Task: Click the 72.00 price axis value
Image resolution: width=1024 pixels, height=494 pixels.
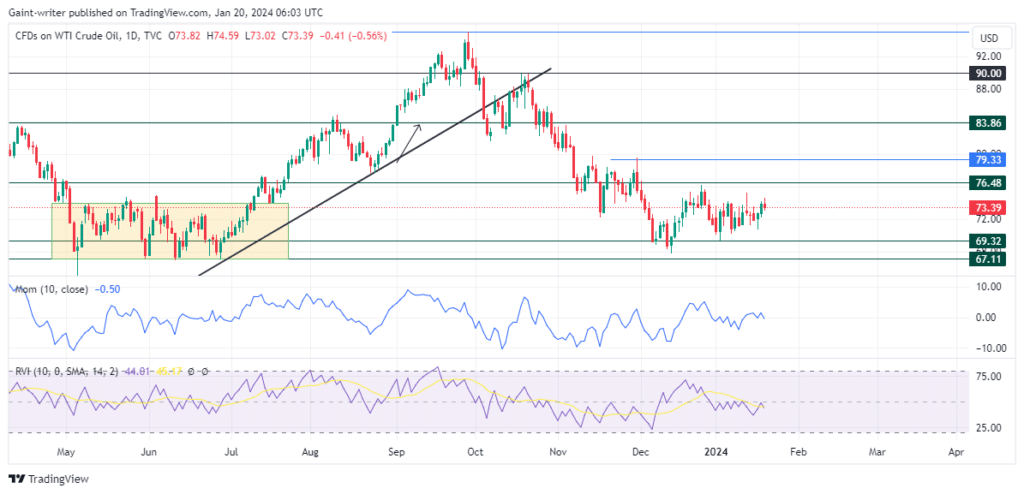Action: (x=988, y=220)
